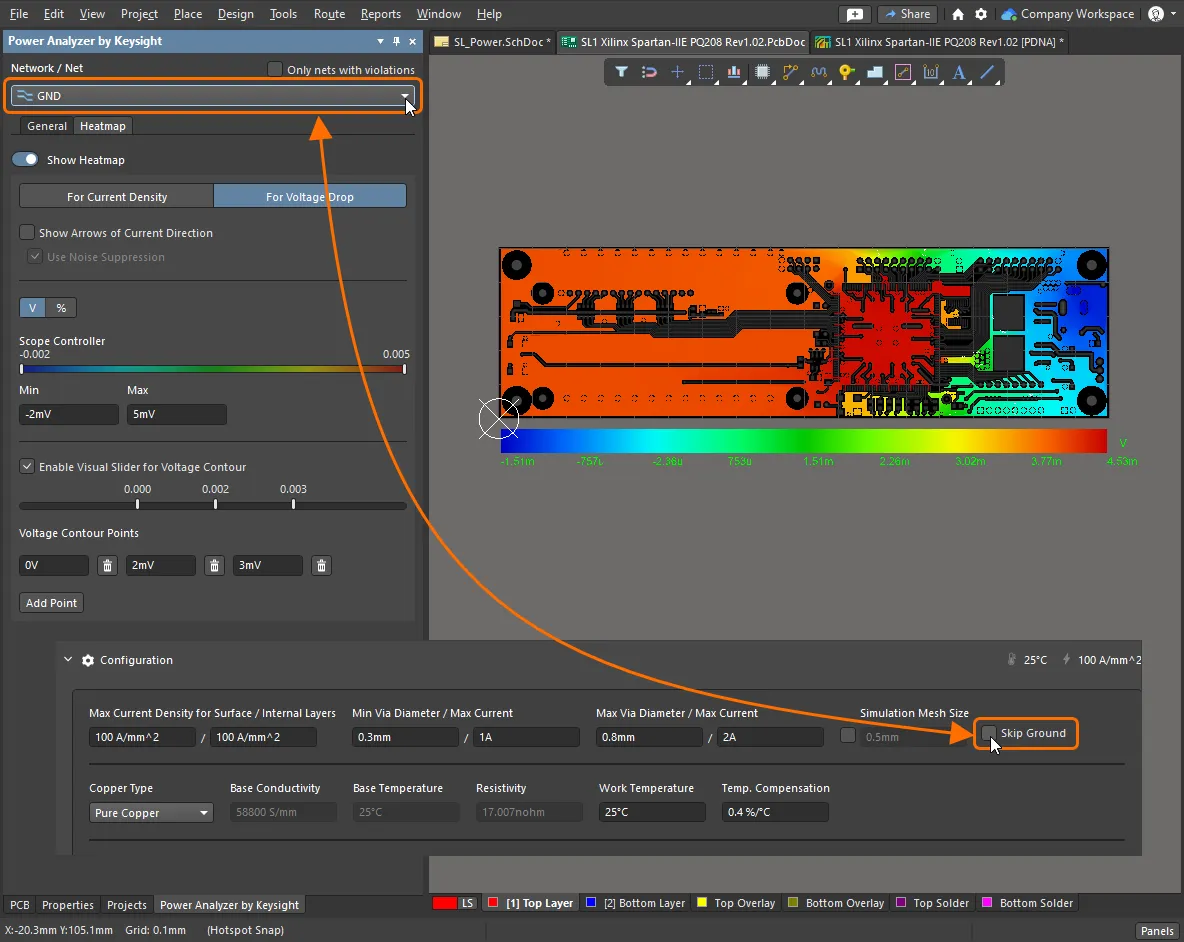
Task: Click the Work Temperature input field
Action: tap(652, 813)
